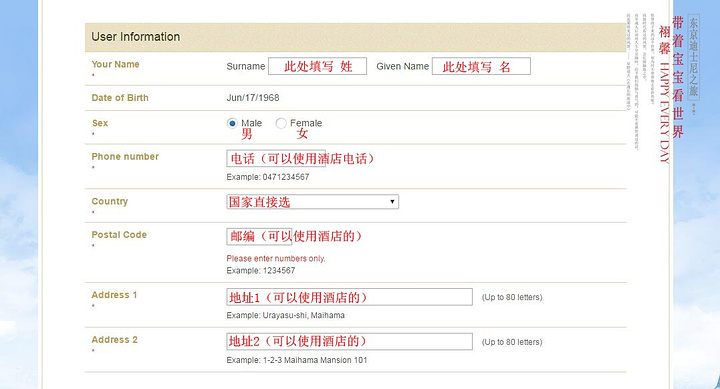720x389 pixels.
Task: Click the Example: 1234567 hint text
Action: pyautogui.click(x=260, y=271)
